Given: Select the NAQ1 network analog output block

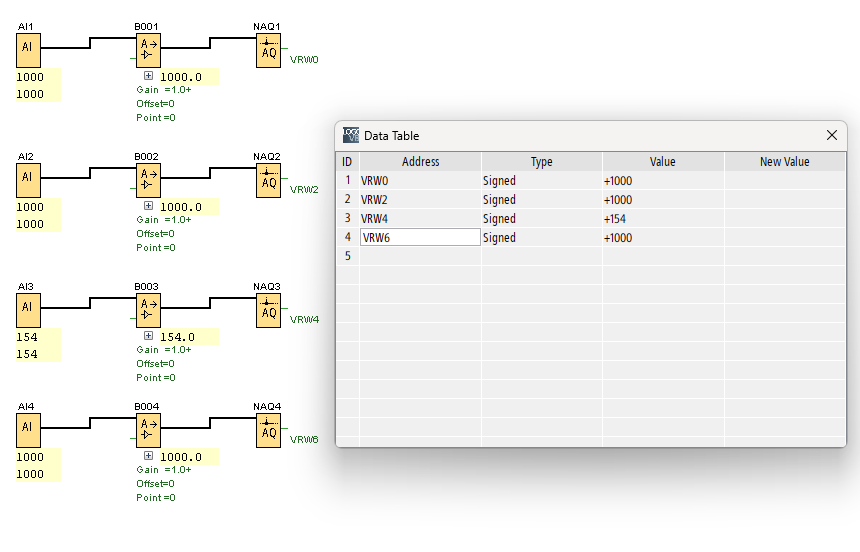Looking at the screenshot, I should (268, 50).
